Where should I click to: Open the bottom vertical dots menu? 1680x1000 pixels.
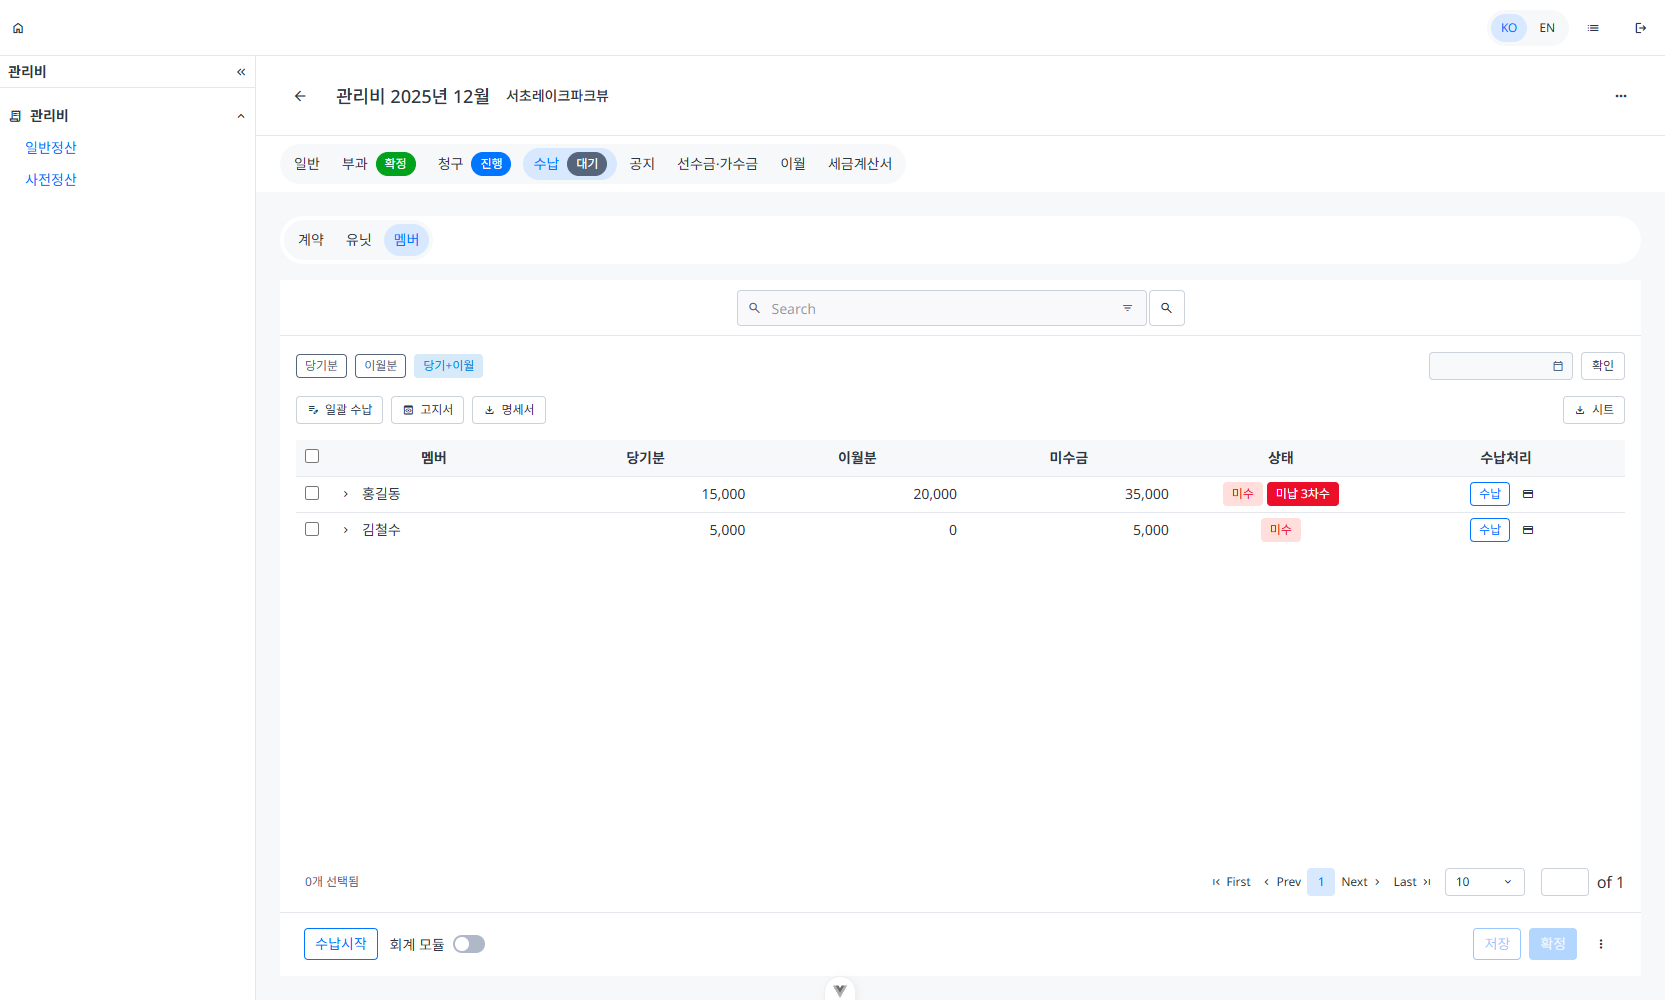pos(1601,944)
